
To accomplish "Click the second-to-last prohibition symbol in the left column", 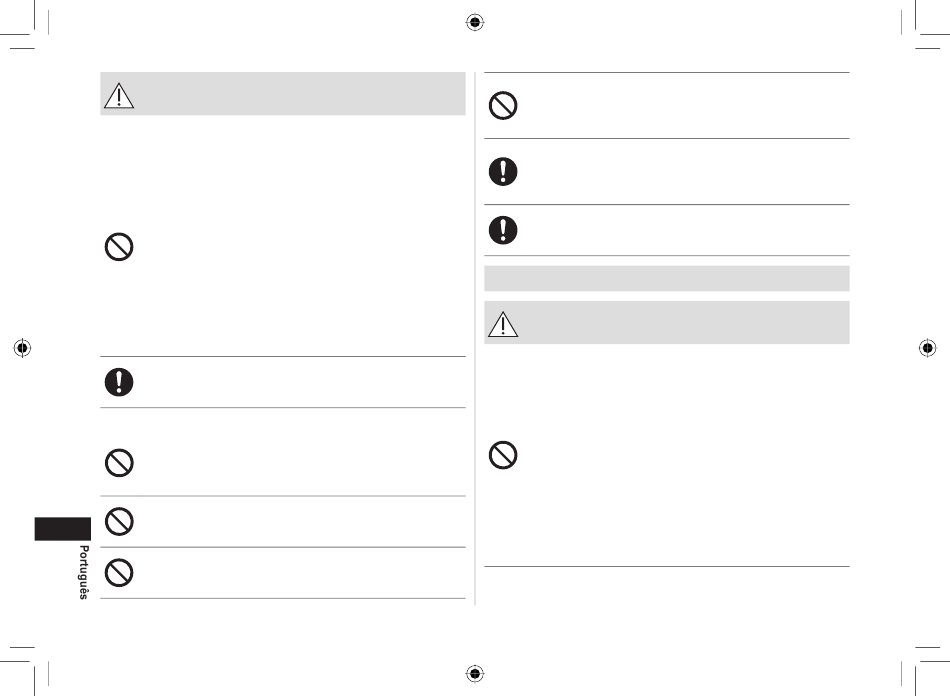I will [119, 522].
